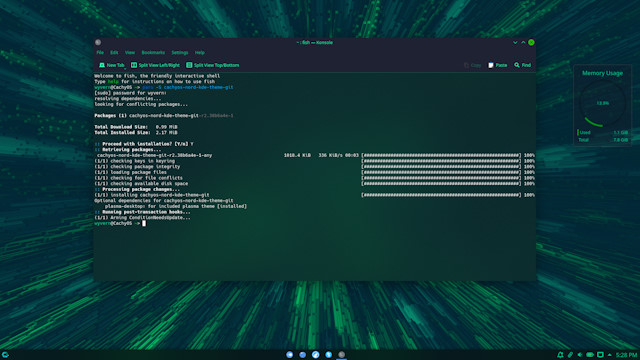Image resolution: width=640 pixels, height=360 pixels.
Task: Click the greyed-out Copy button
Action: 473,65
